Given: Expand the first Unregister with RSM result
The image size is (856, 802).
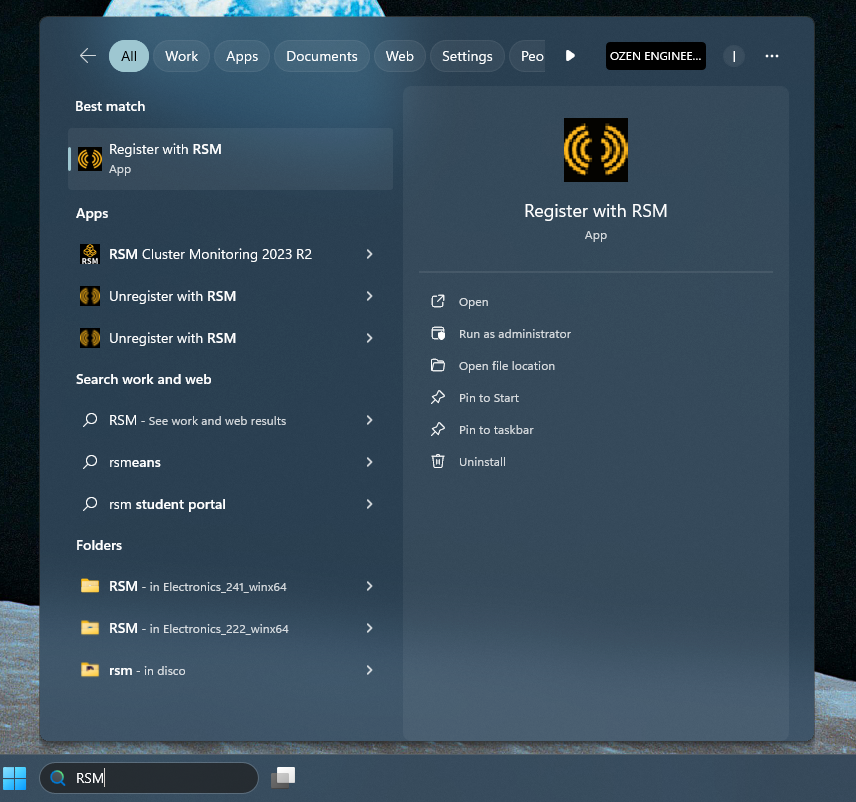Looking at the screenshot, I should coord(370,296).
